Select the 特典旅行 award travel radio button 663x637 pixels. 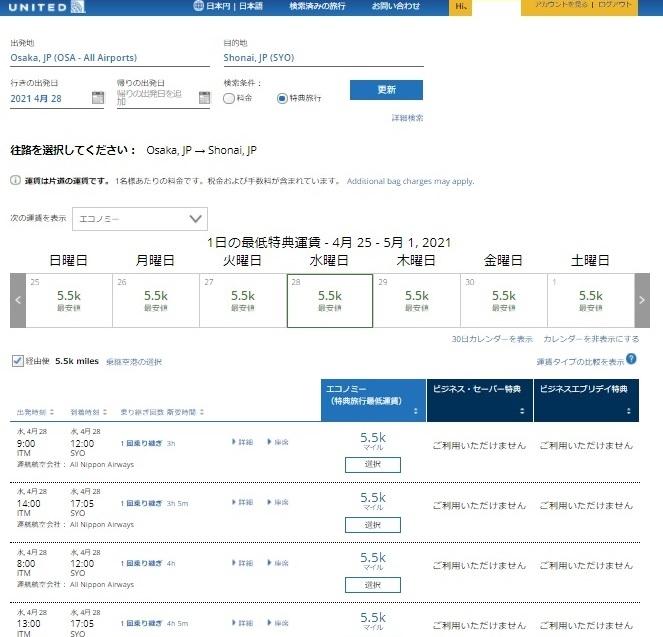(x=282, y=98)
